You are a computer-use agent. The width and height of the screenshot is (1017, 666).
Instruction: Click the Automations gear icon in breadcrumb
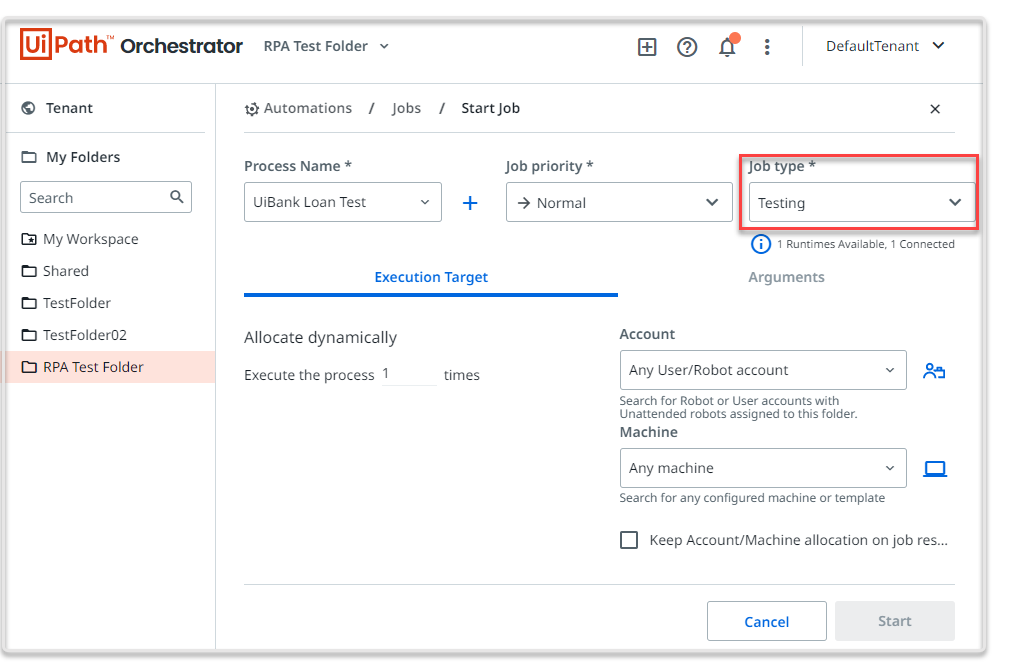click(252, 109)
